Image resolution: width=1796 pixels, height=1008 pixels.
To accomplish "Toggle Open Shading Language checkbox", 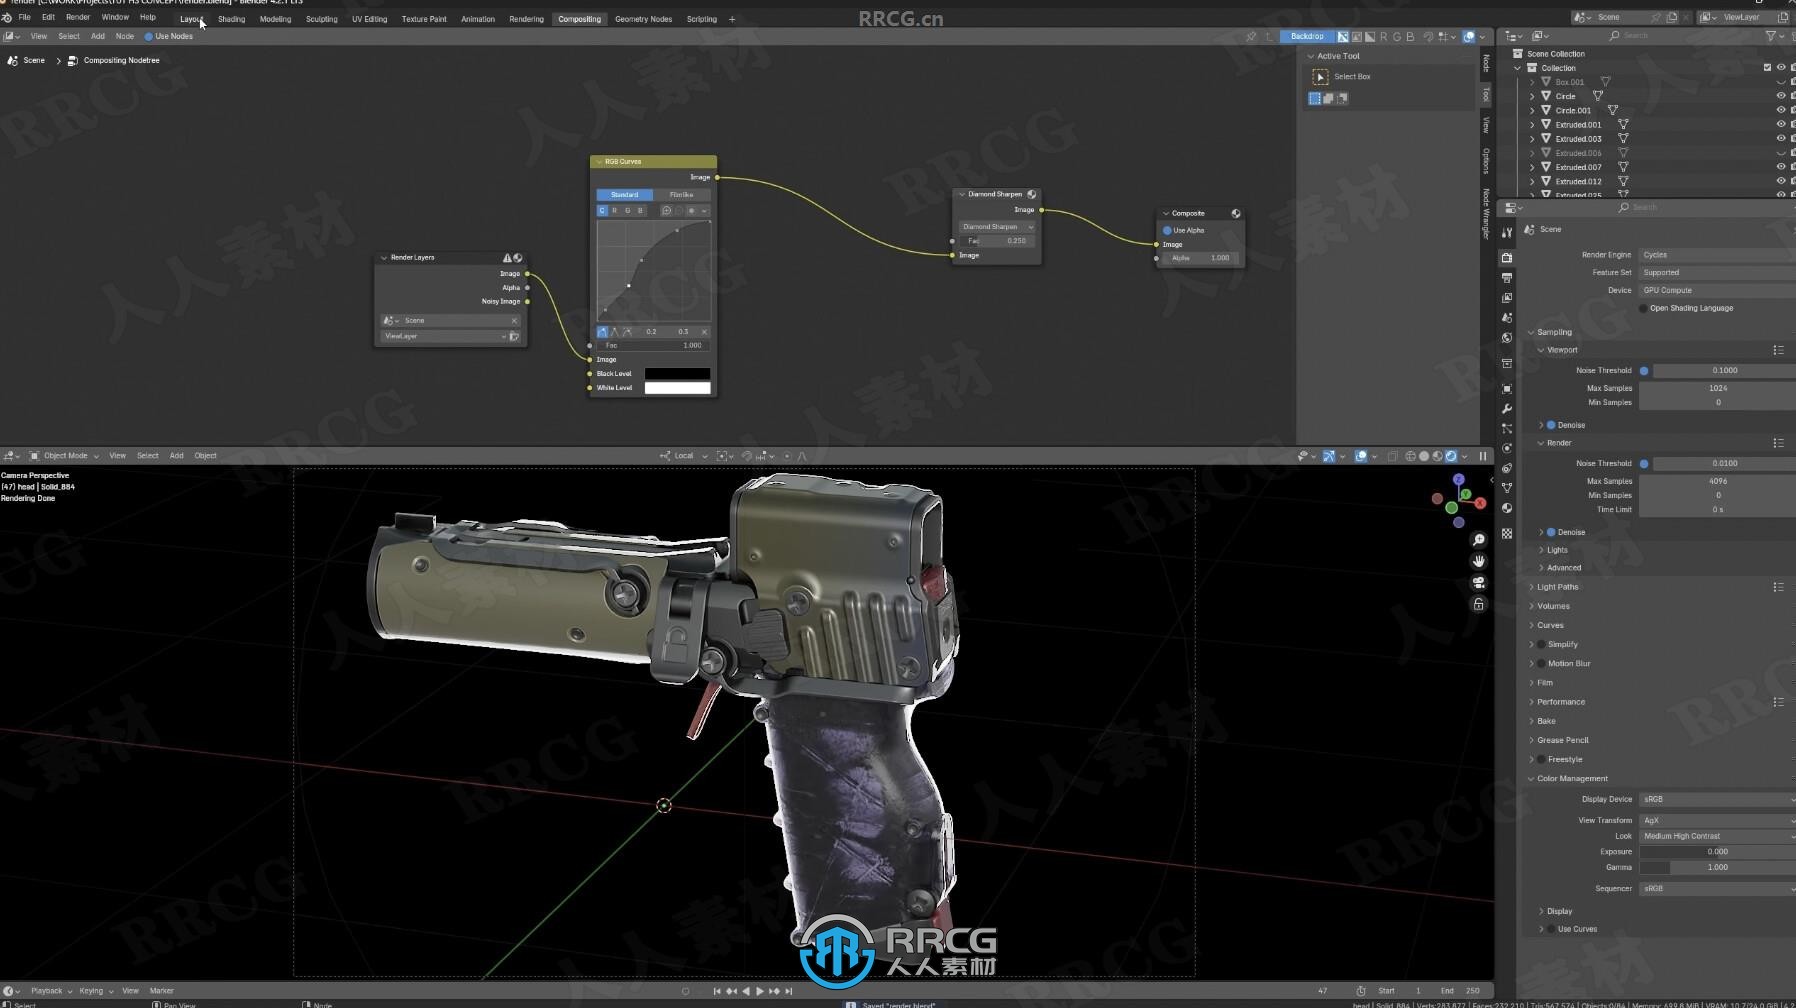I will click(1643, 308).
